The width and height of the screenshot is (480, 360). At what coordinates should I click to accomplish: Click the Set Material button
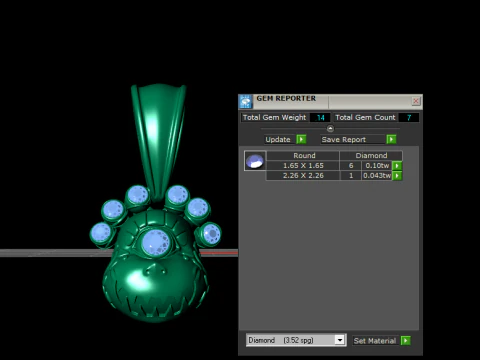pyautogui.click(x=375, y=341)
